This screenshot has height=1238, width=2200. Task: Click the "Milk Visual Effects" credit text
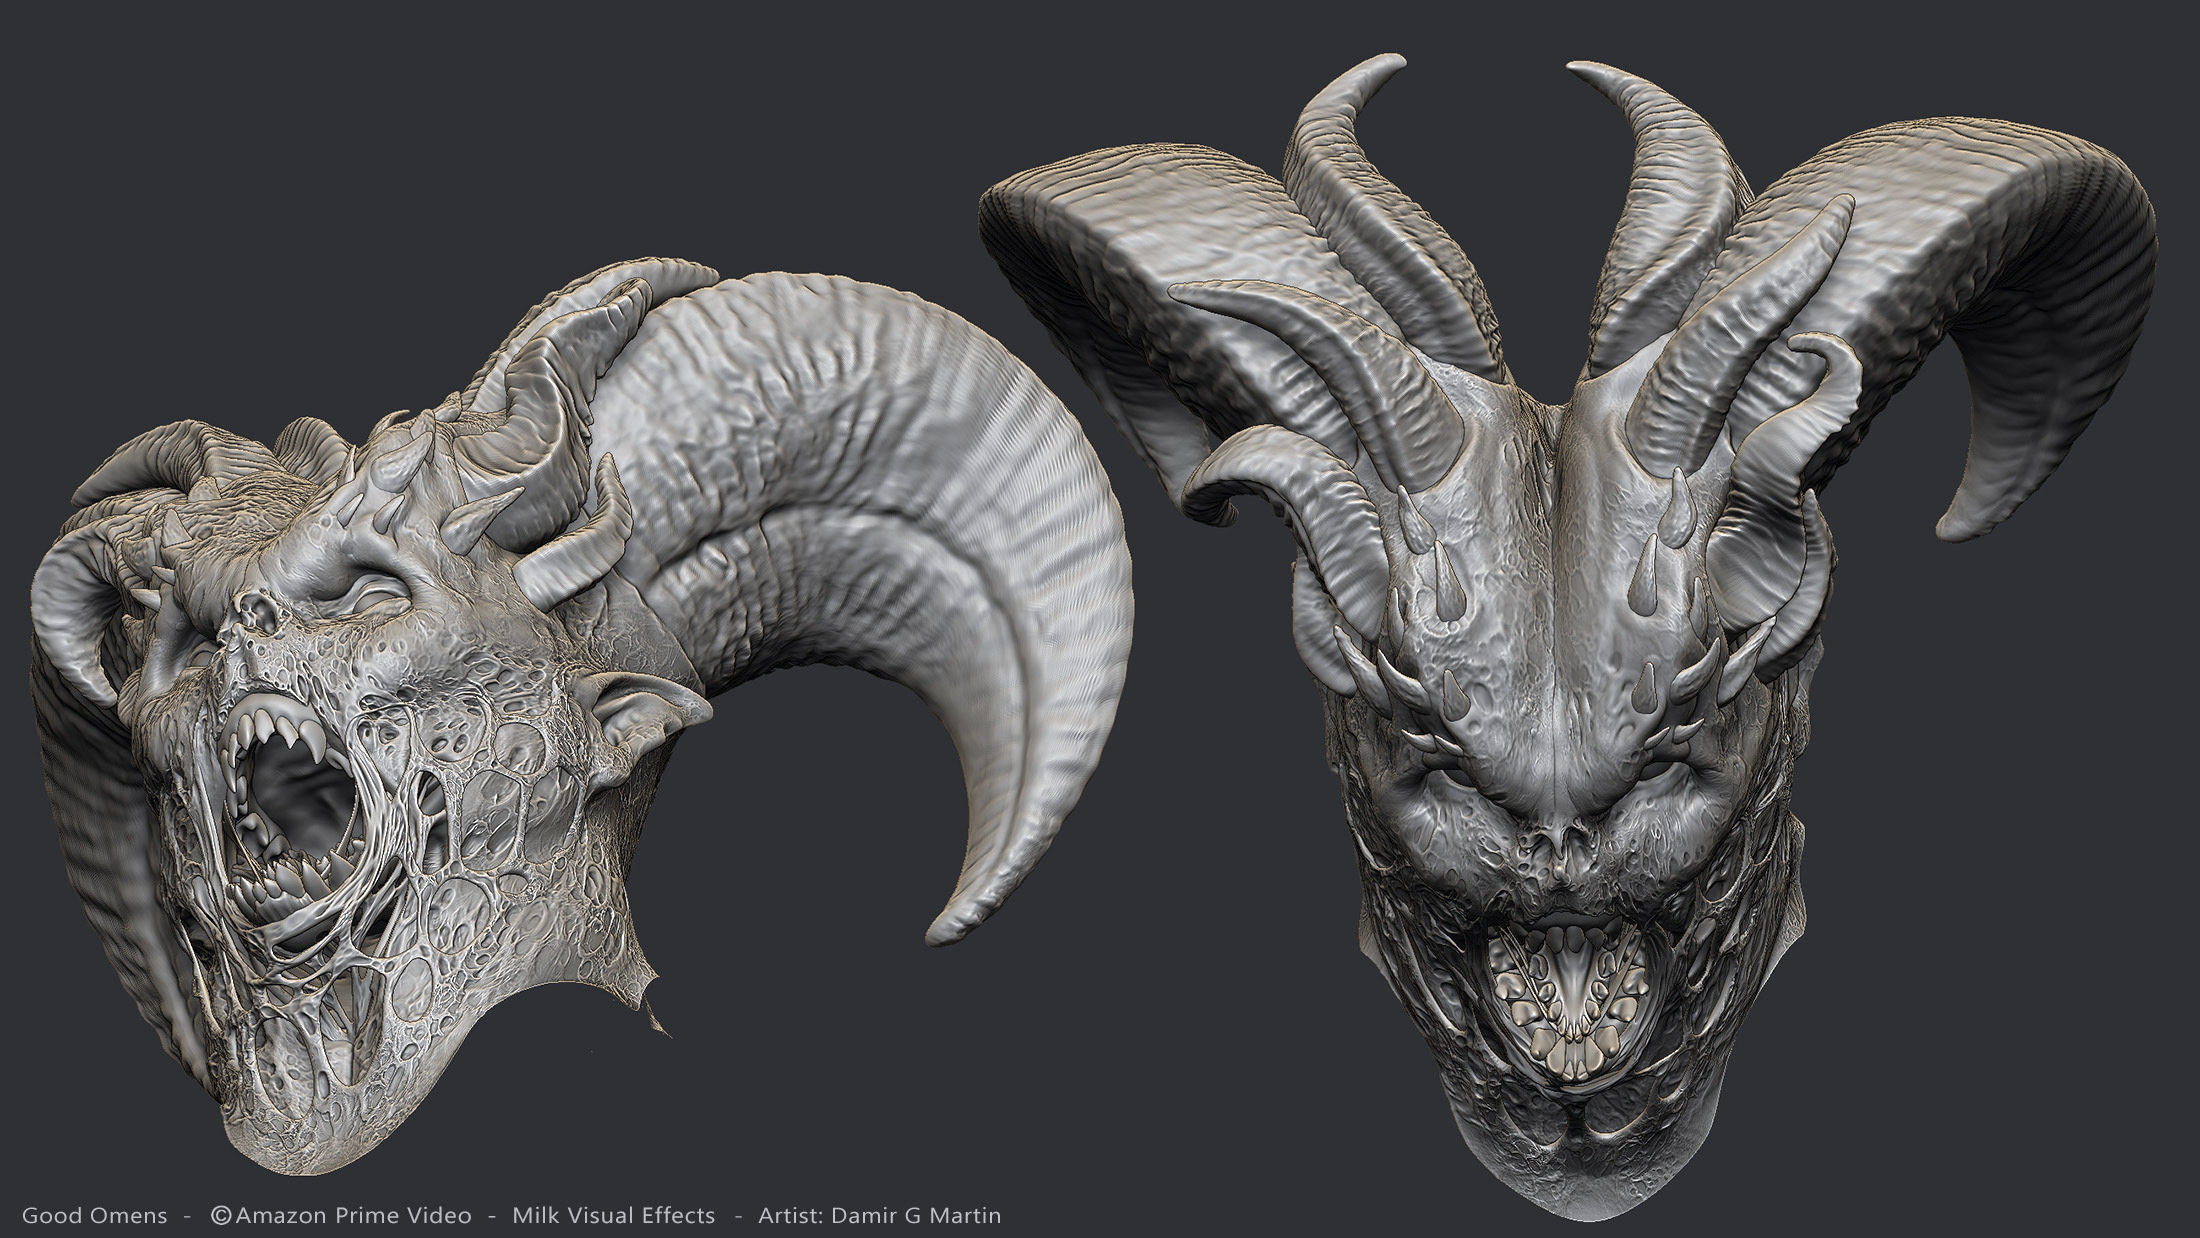[x=614, y=1216]
